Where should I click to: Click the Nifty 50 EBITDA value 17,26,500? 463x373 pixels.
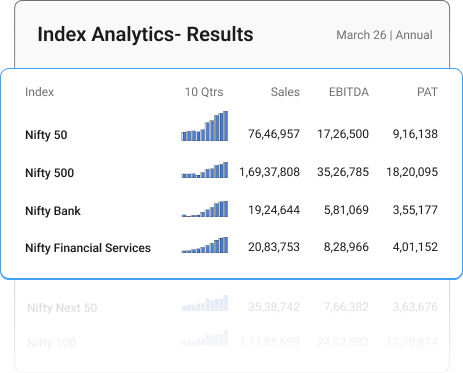[x=343, y=134]
